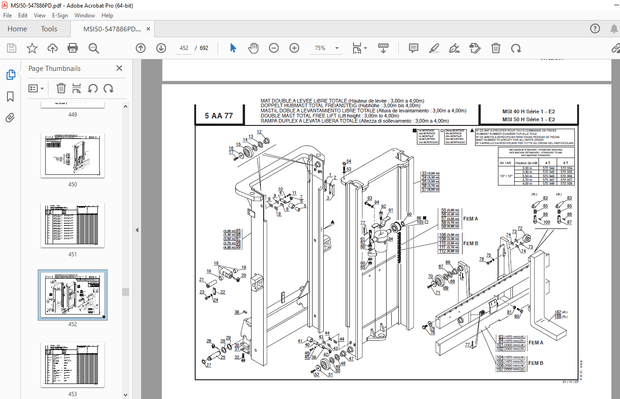Click the stamp tool icon
The height and width of the screenshot is (399, 620).
[x=475, y=48]
